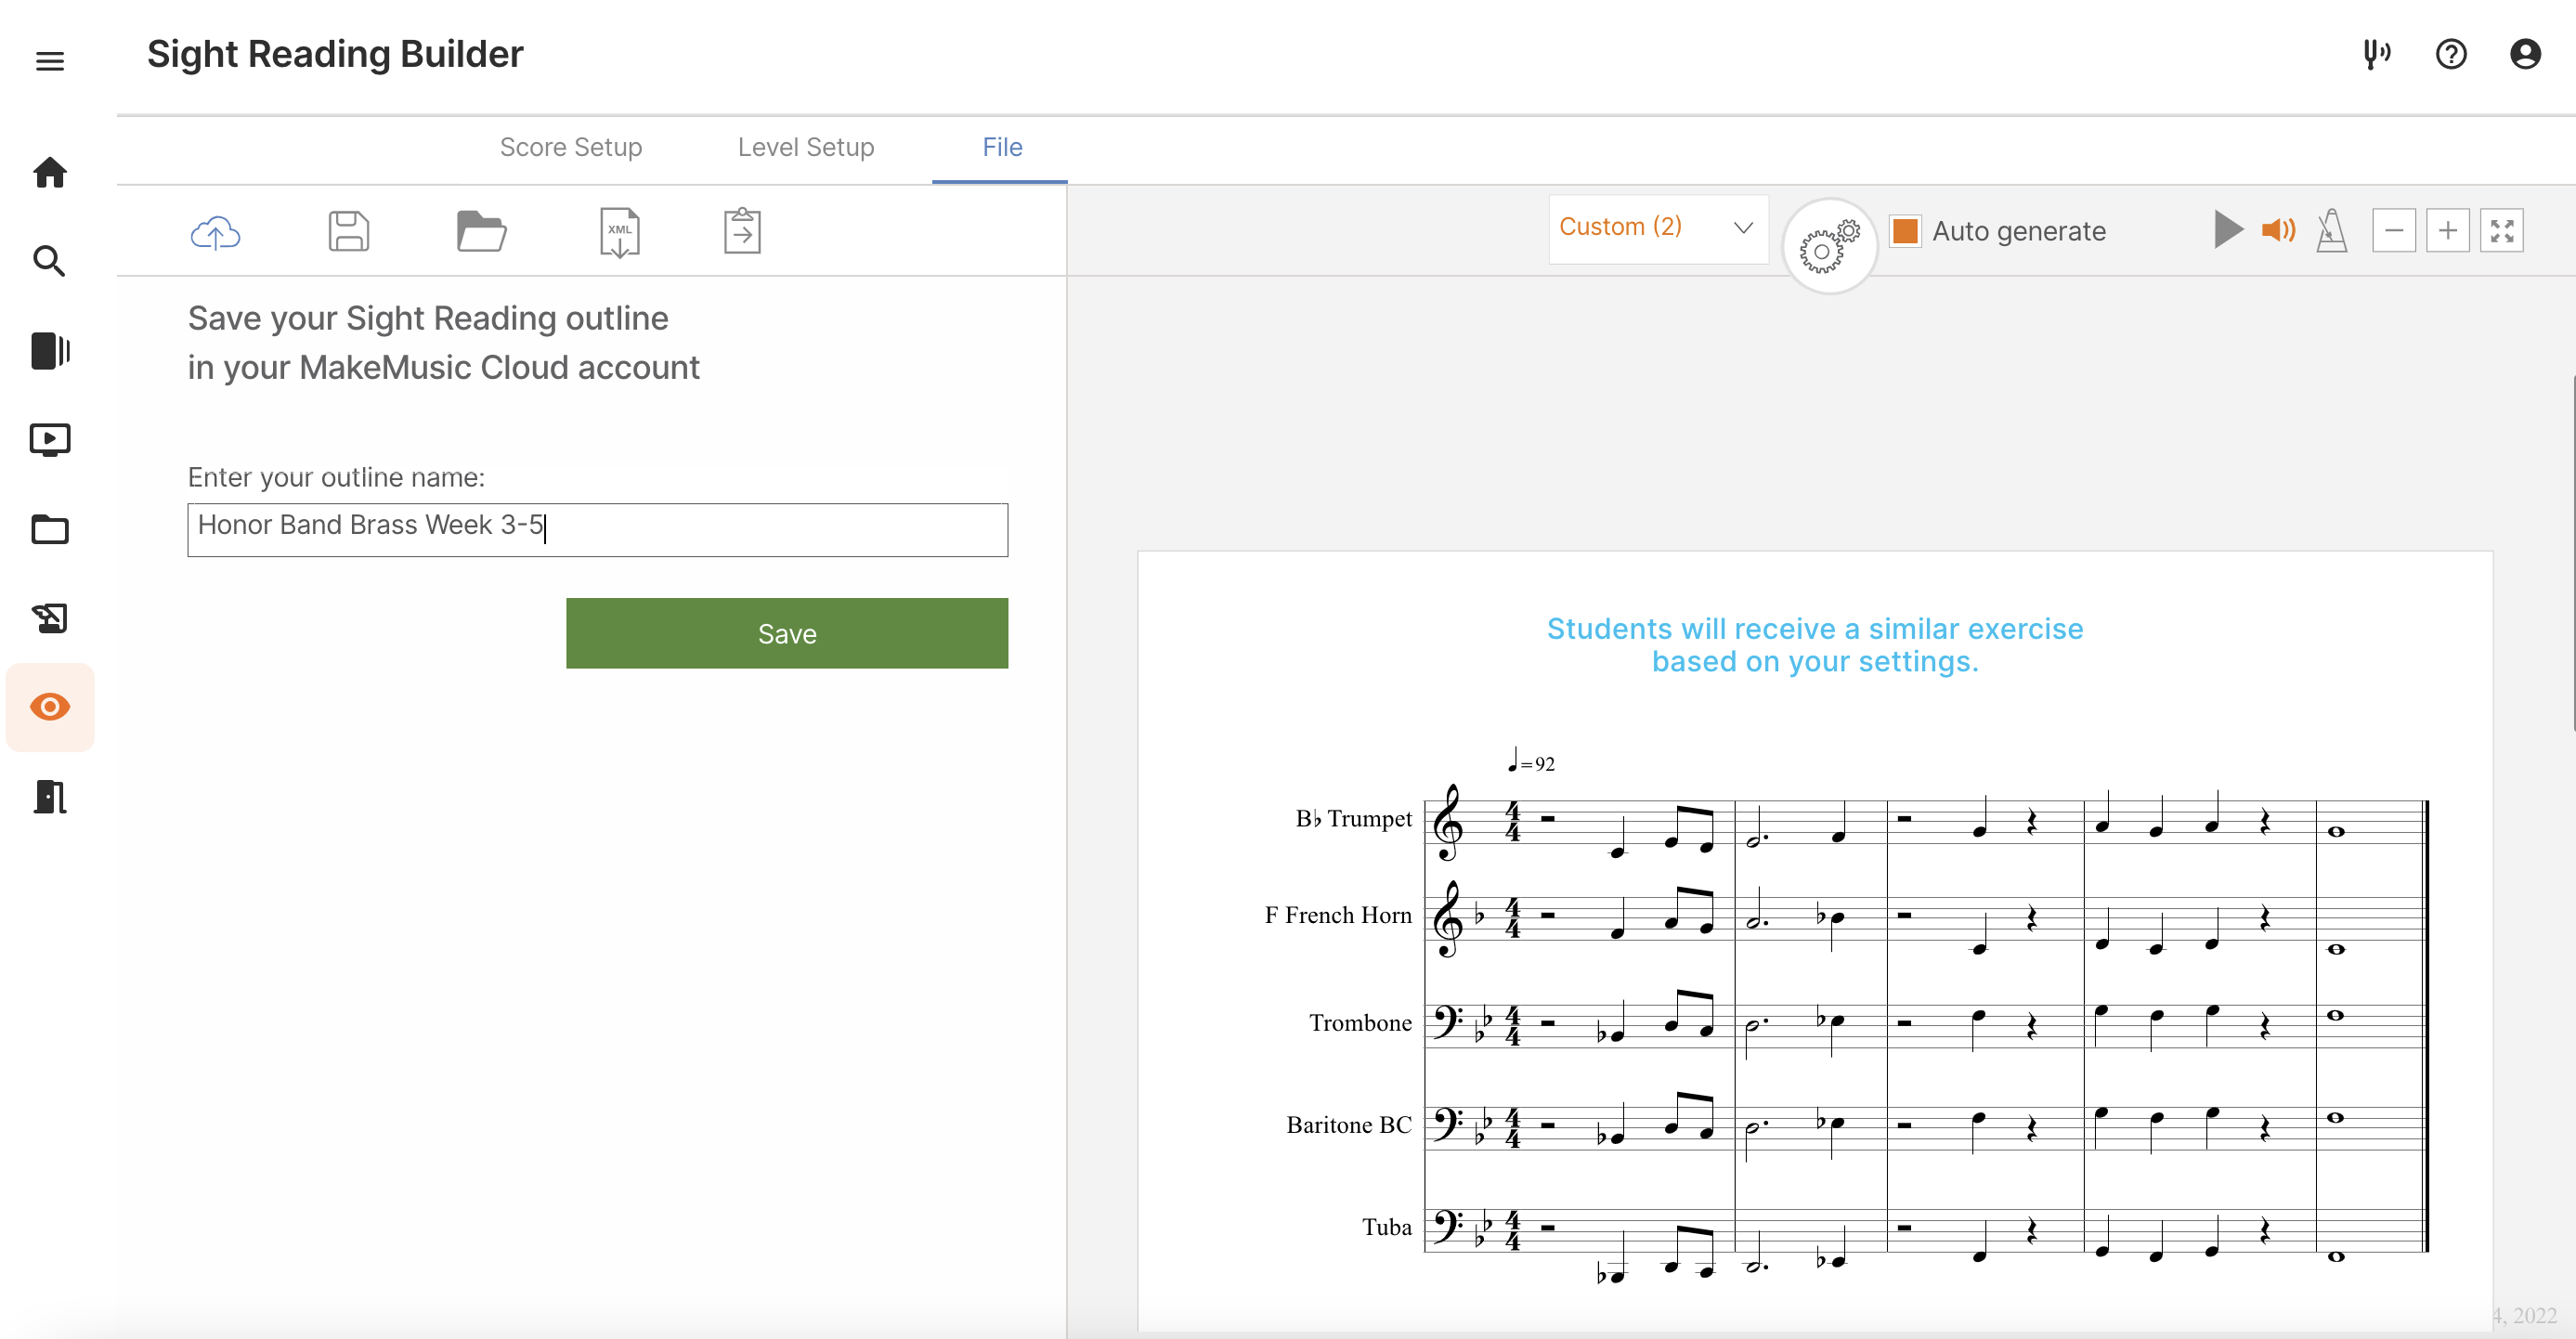Toggle the Auto generate checkbox
The height and width of the screenshot is (1339, 2576).
[x=1905, y=231]
